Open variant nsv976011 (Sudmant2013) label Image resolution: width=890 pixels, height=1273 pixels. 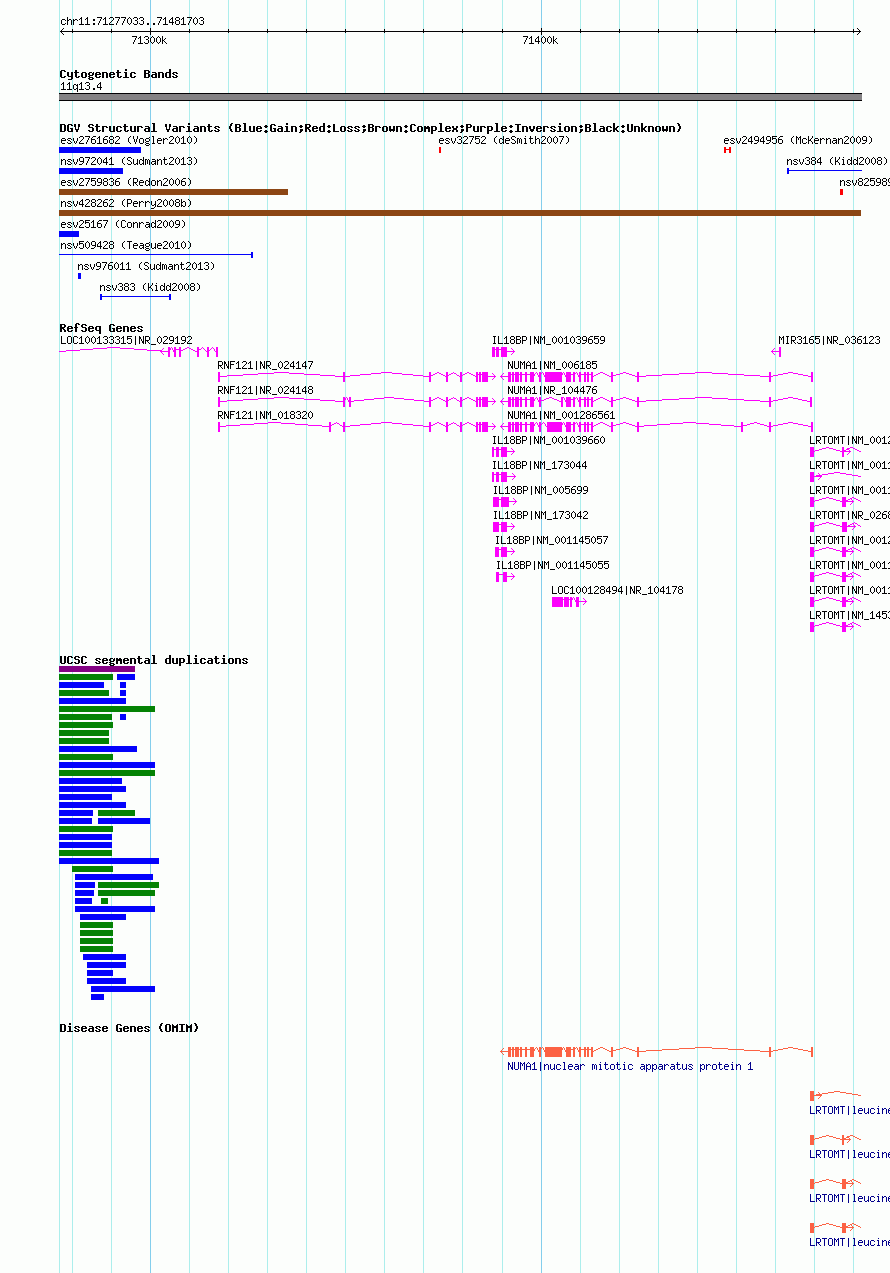pos(146,266)
